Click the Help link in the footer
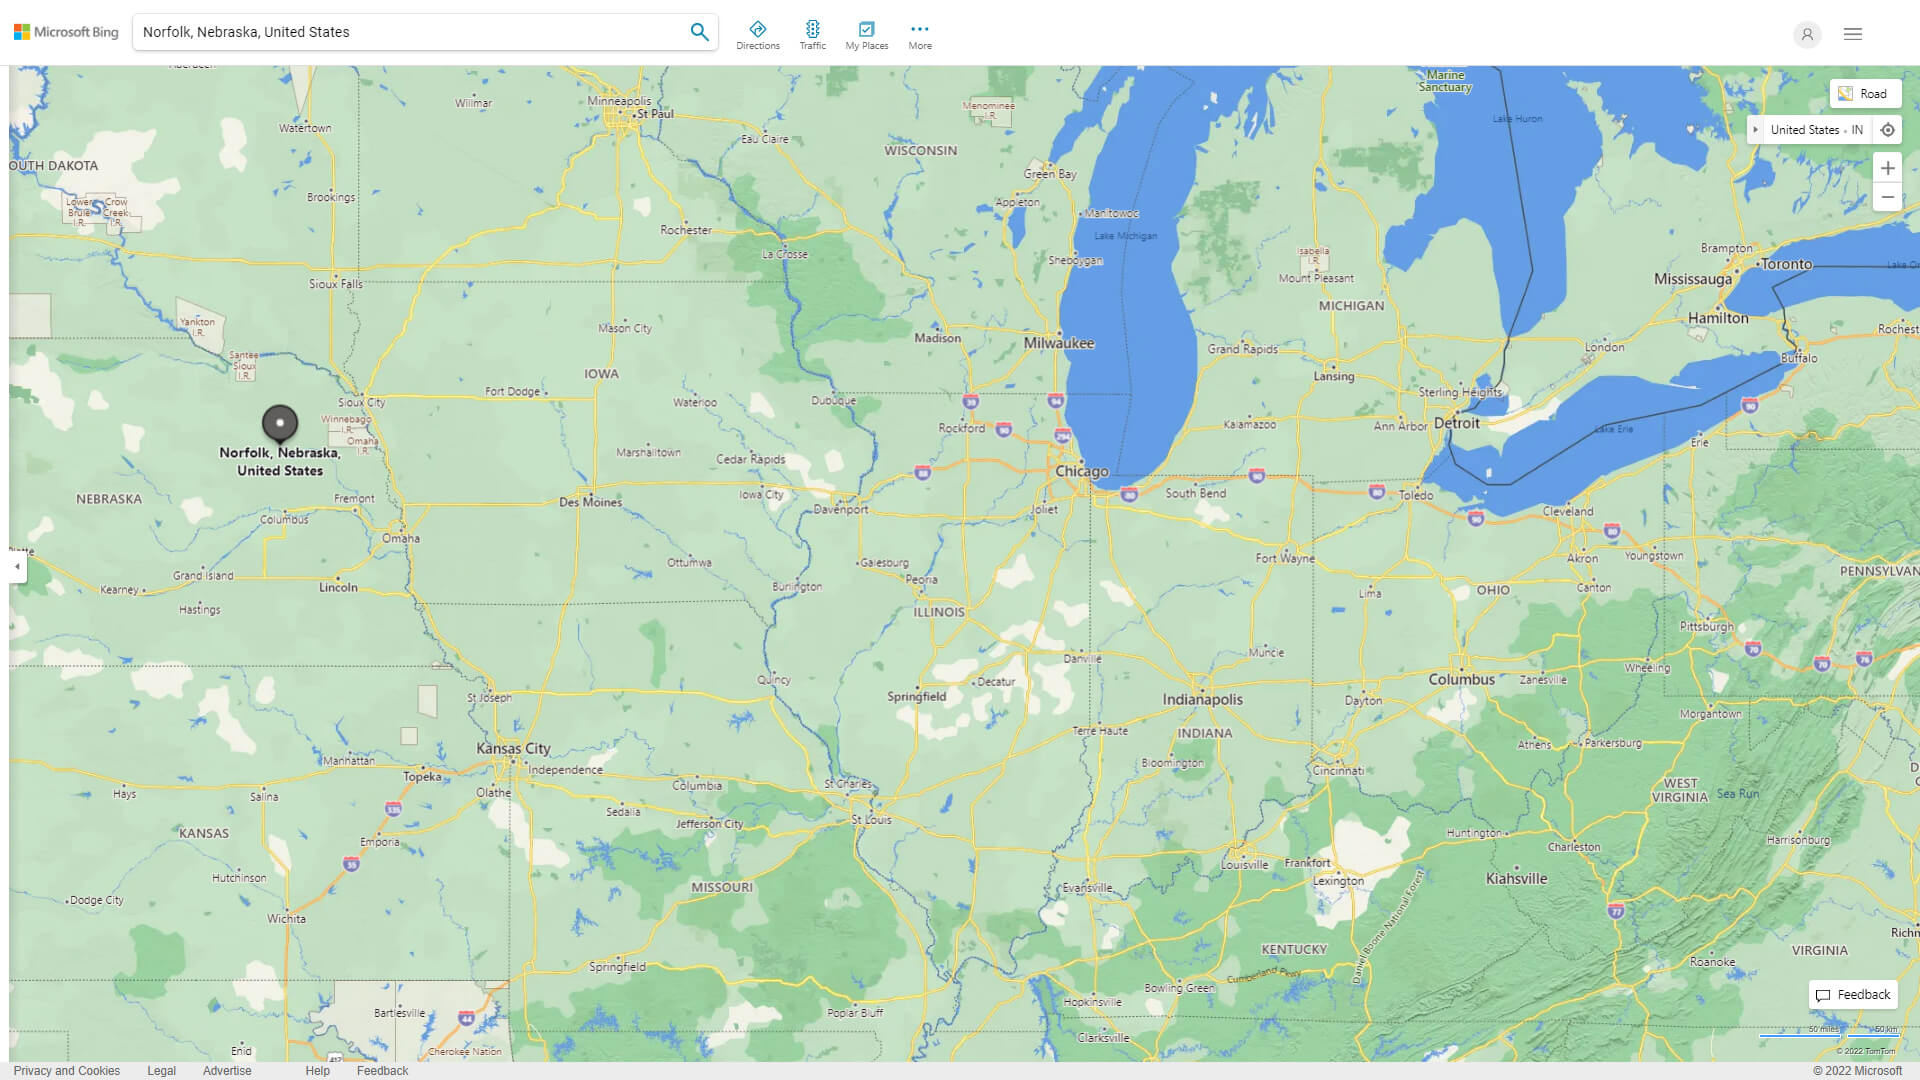 317,1070
